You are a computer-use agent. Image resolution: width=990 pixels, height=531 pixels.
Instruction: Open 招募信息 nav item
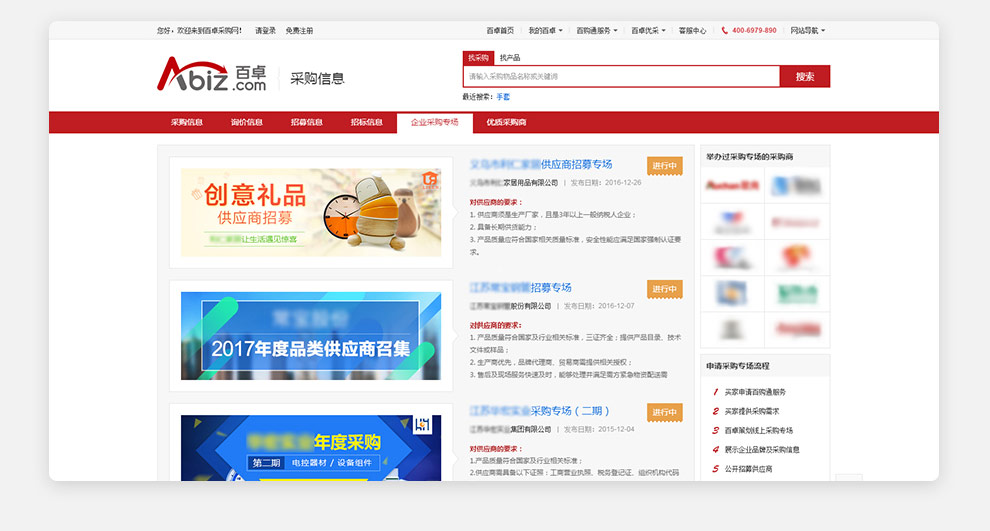pos(306,122)
